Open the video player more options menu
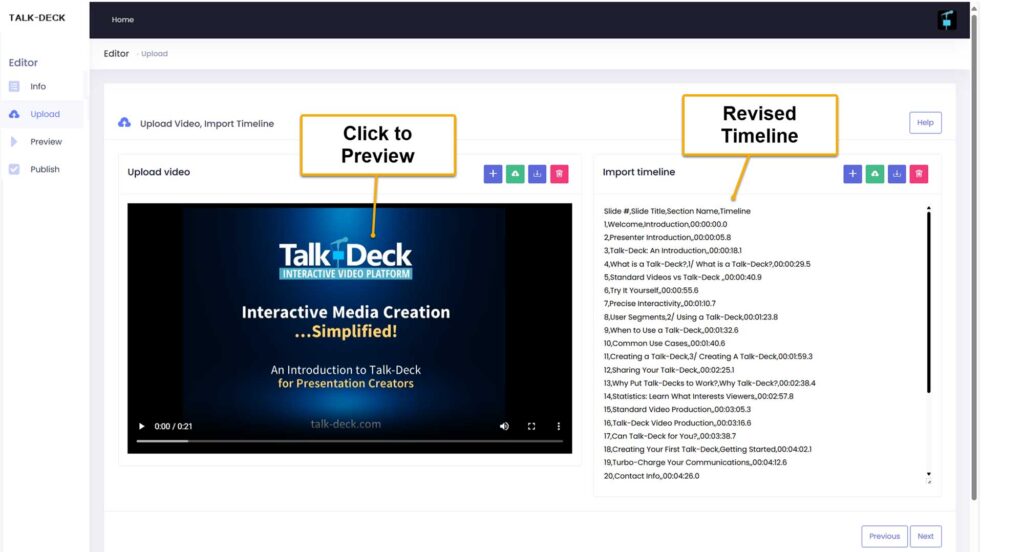Image resolution: width=1024 pixels, height=552 pixels. [x=558, y=426]
